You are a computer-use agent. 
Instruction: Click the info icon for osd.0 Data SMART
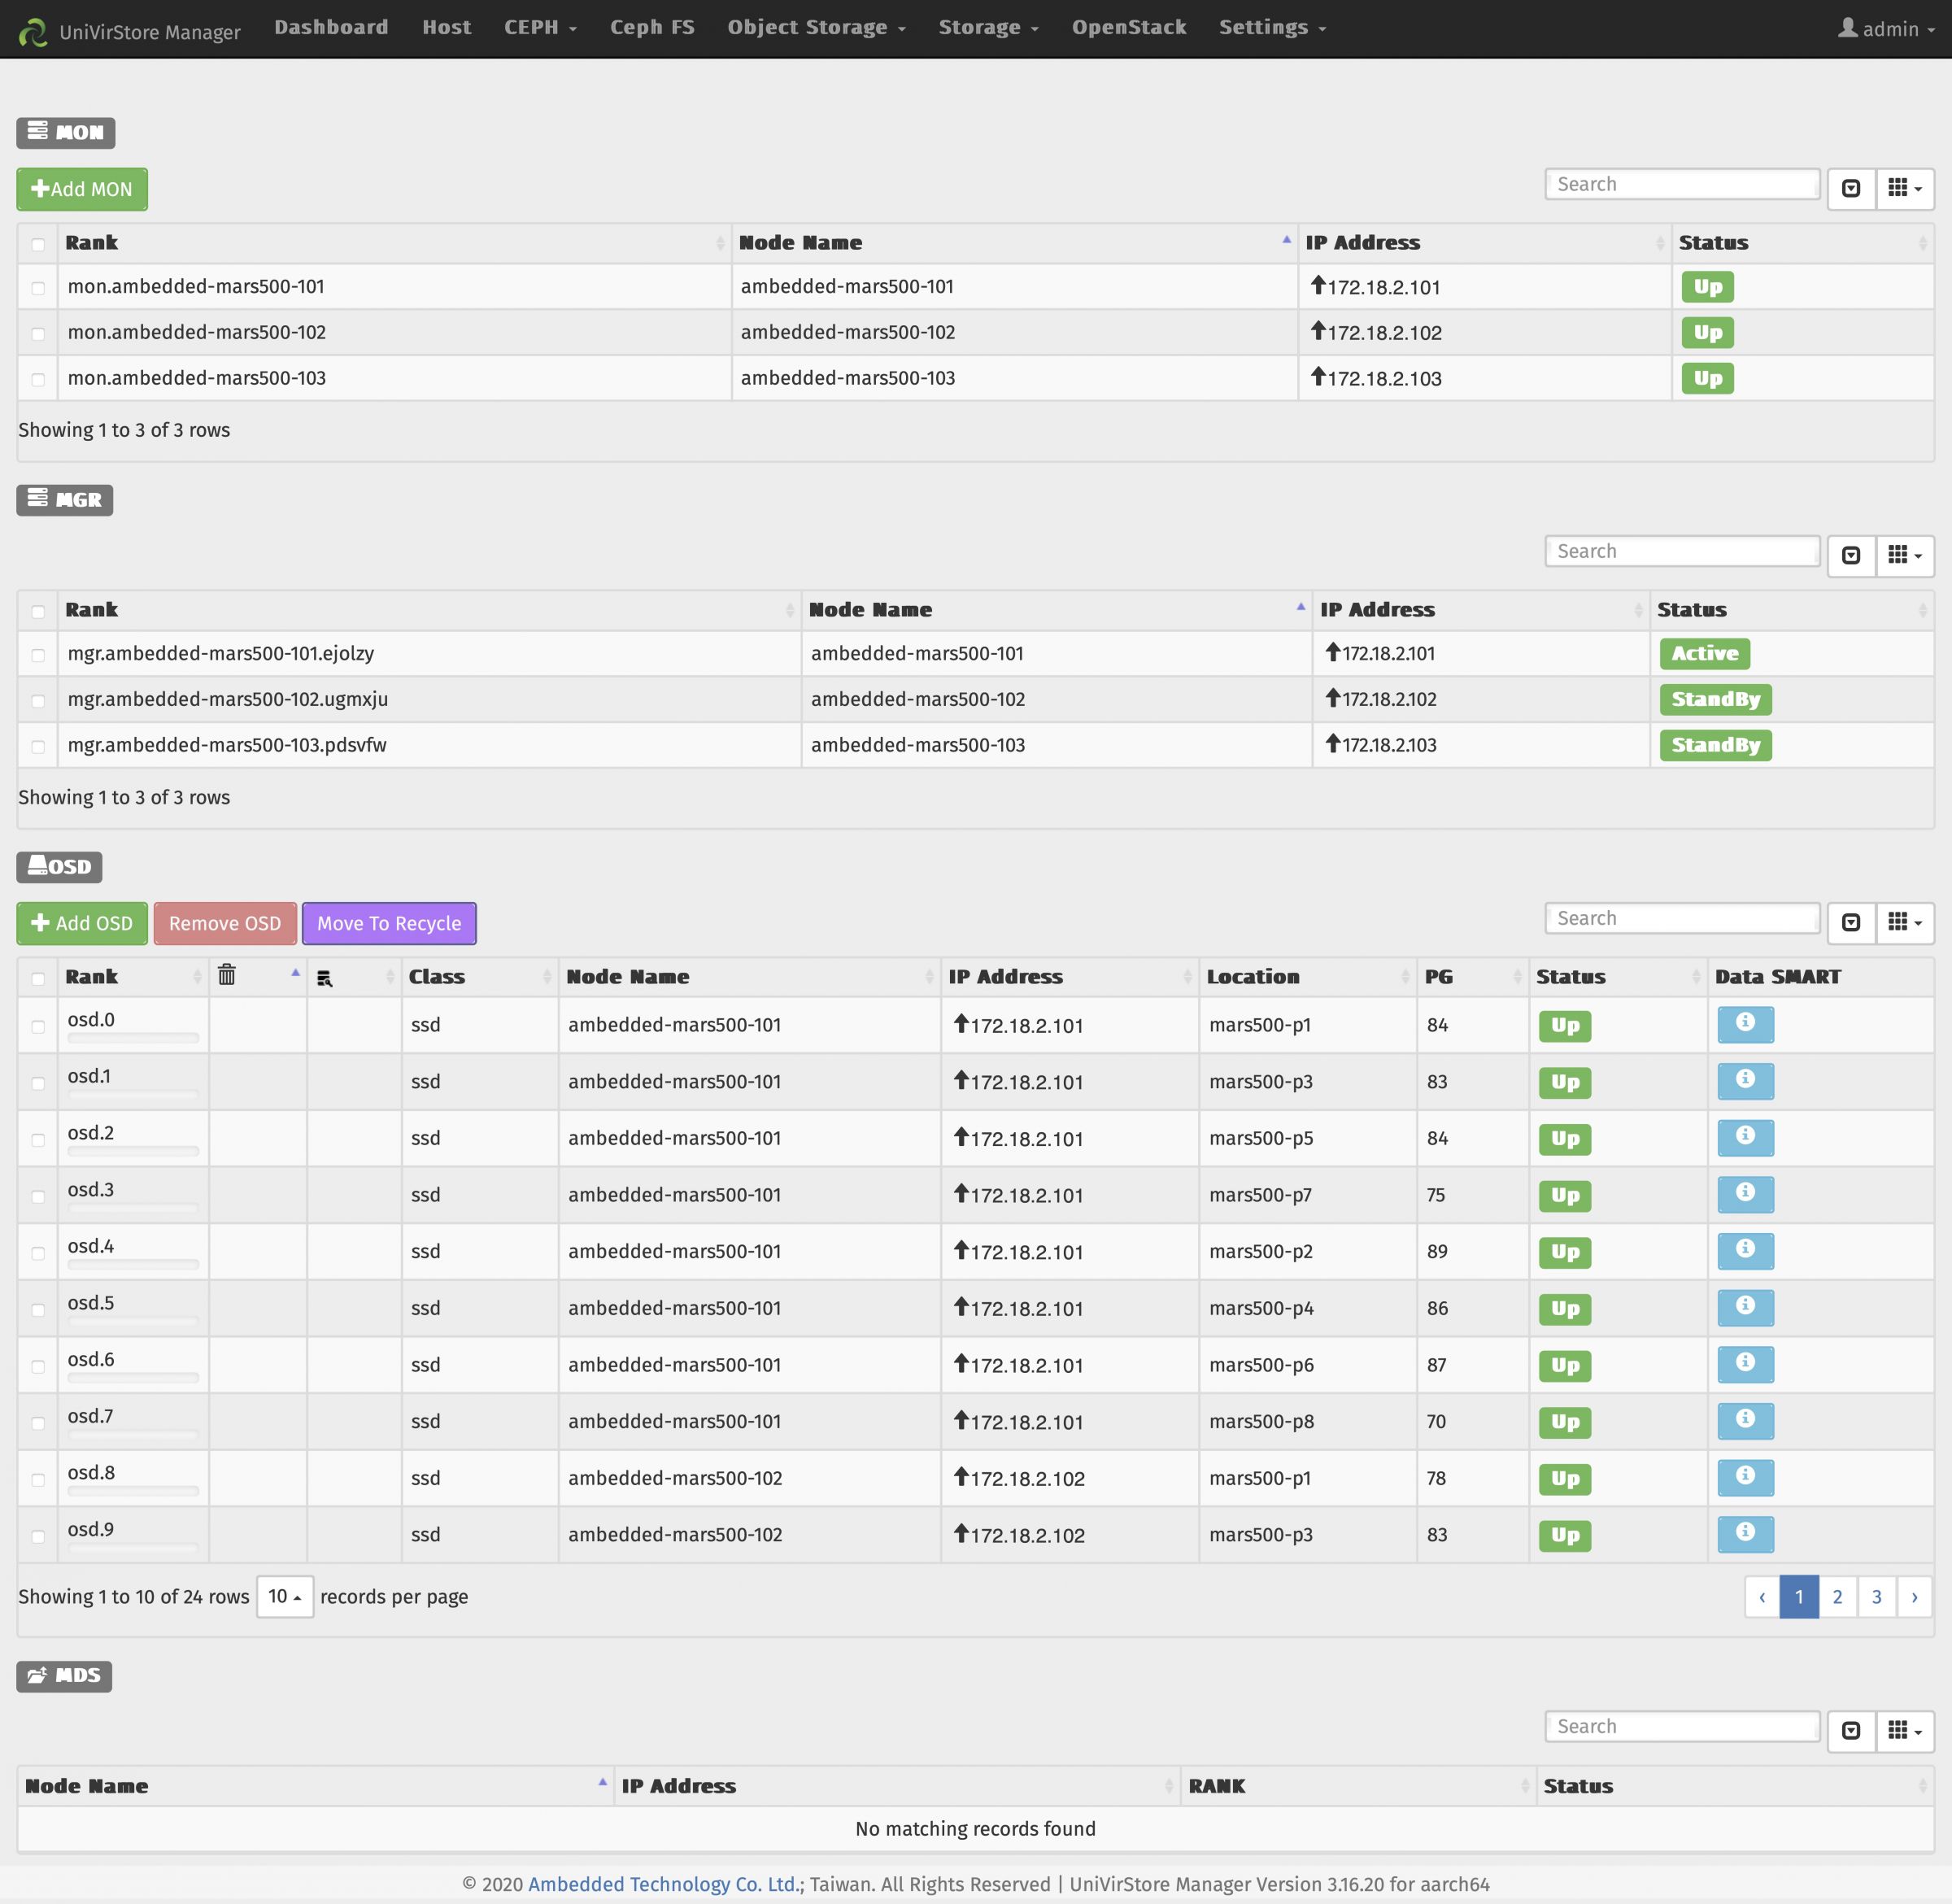[x=1745, y=1025]
